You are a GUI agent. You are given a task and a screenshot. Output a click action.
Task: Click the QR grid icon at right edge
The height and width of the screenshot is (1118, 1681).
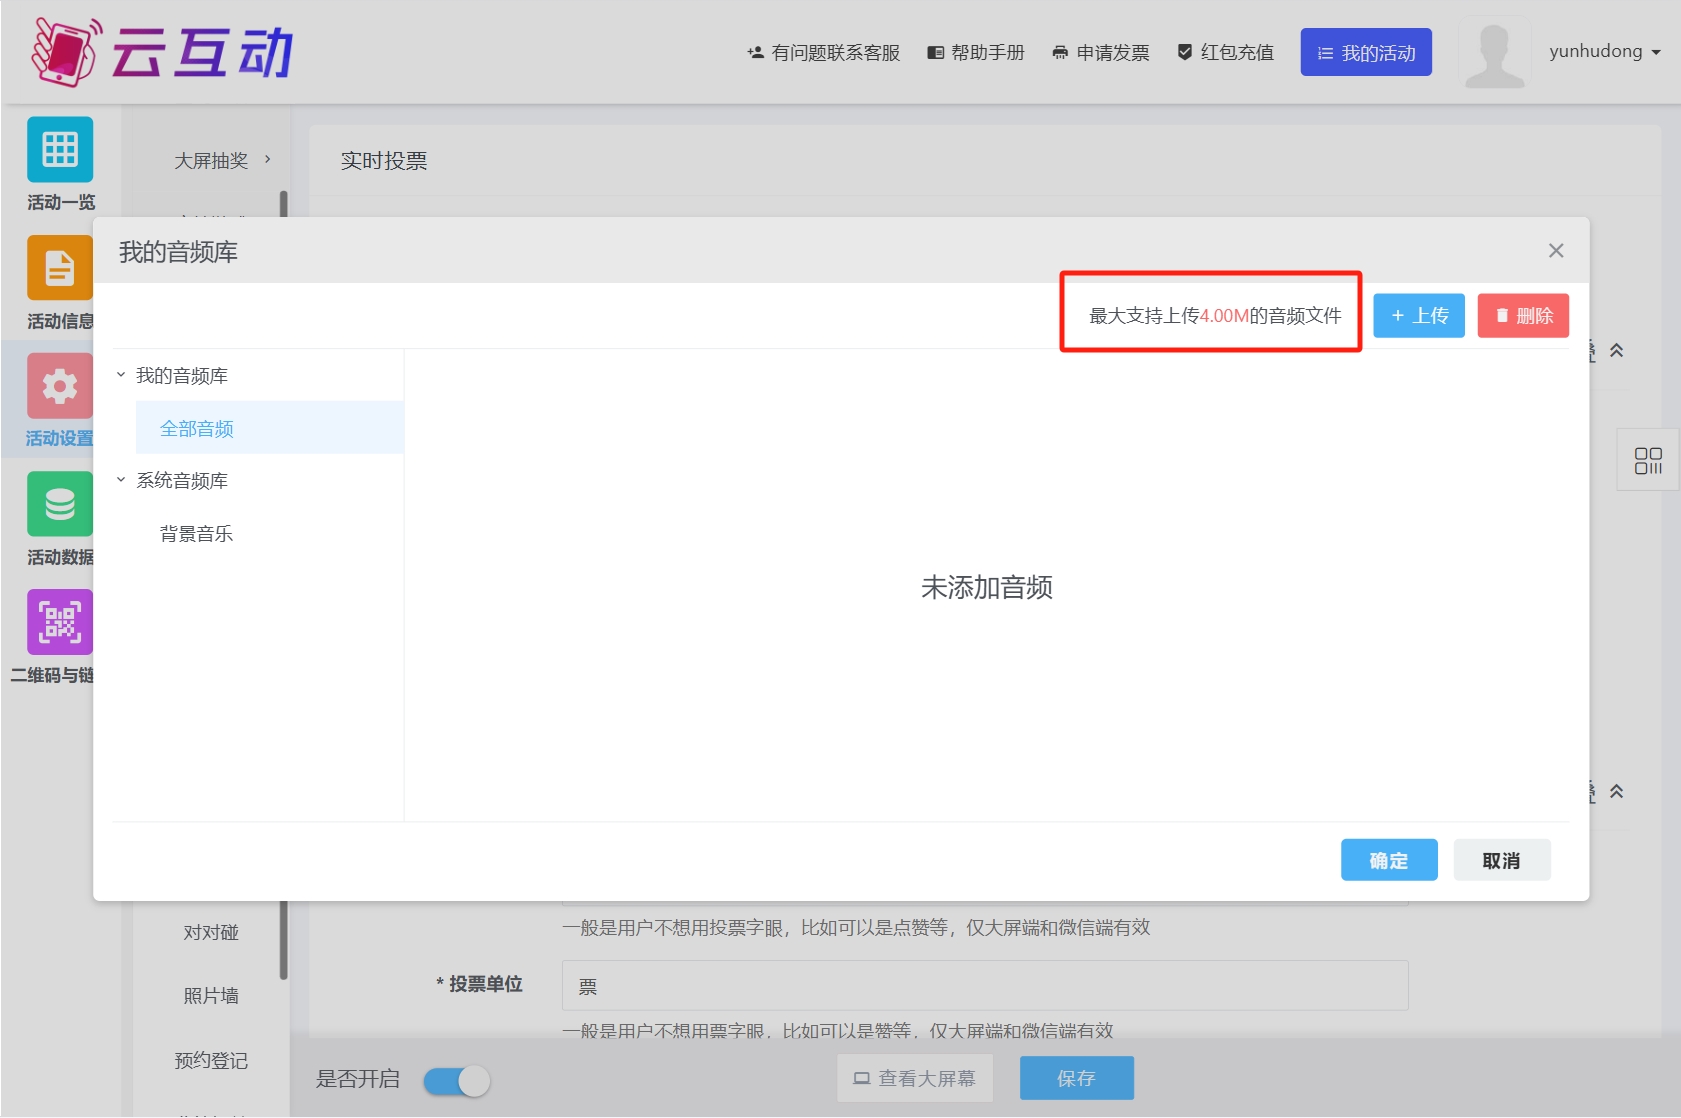pyautogui.click(x=1648, y=460)
